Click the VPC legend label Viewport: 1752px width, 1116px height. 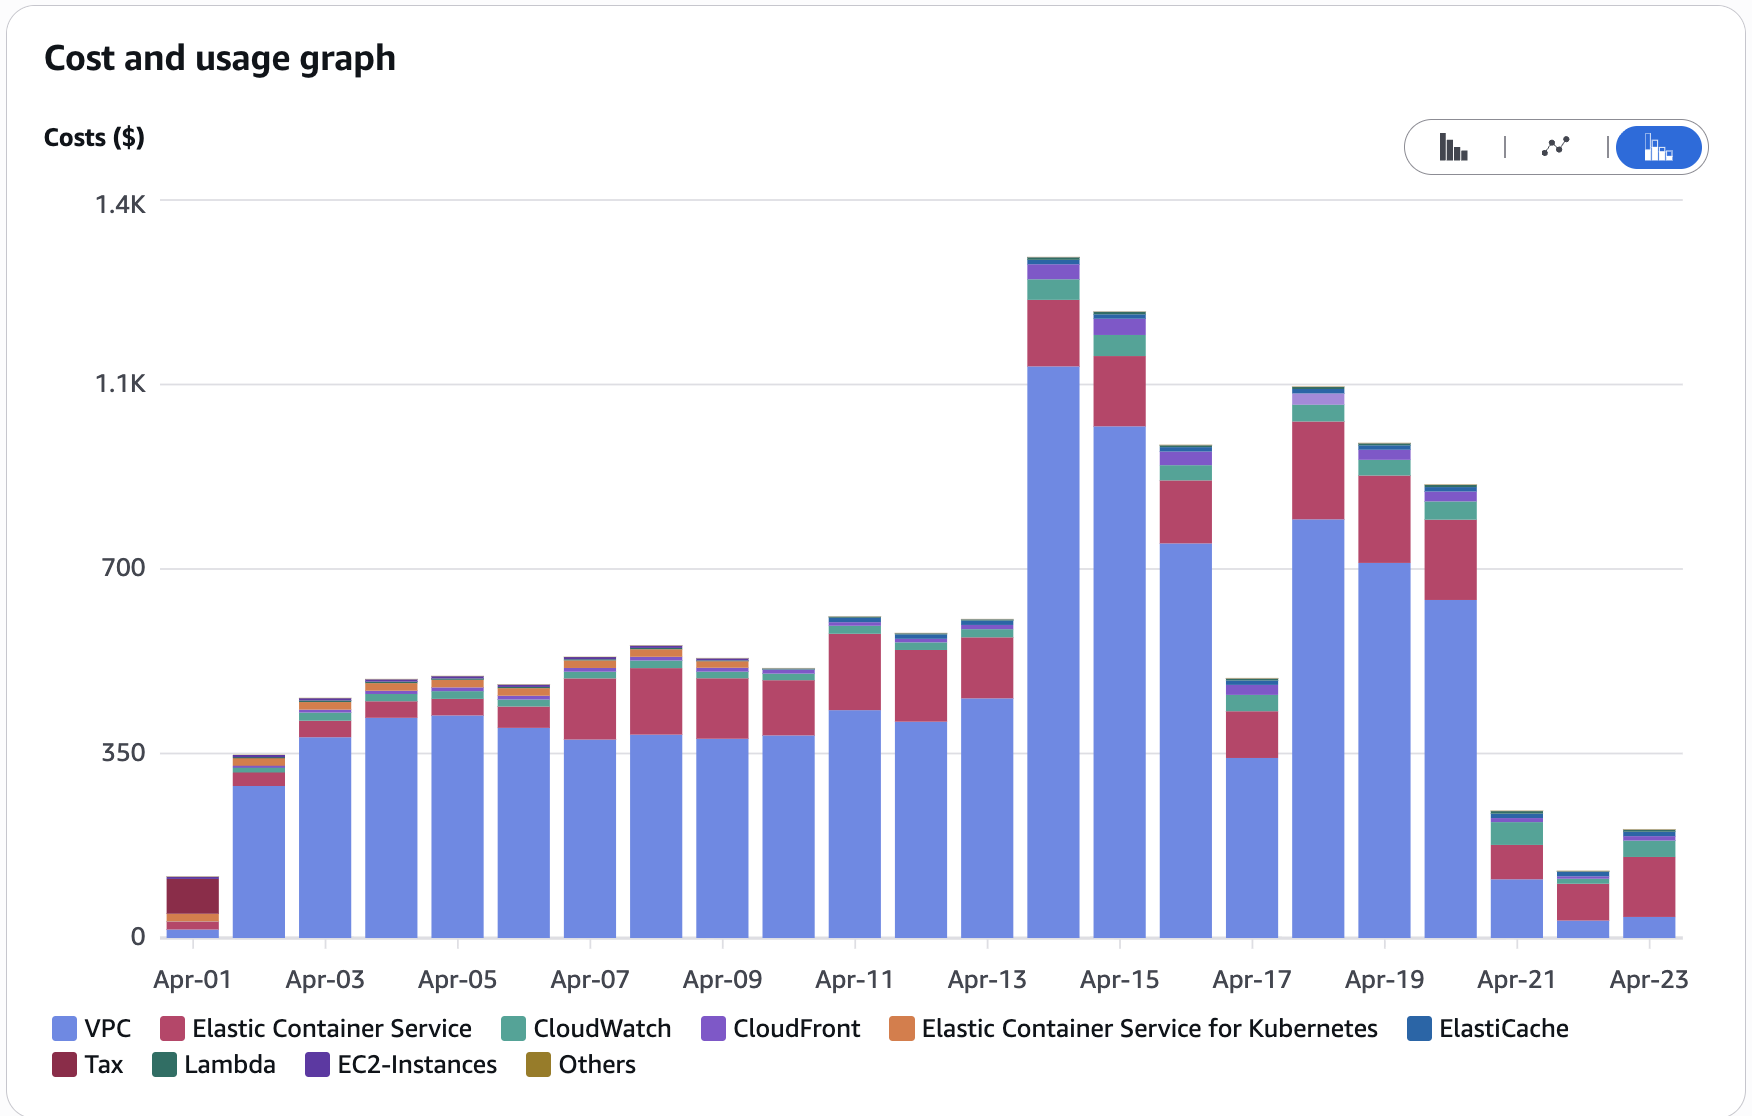(x=108, y=1028)
